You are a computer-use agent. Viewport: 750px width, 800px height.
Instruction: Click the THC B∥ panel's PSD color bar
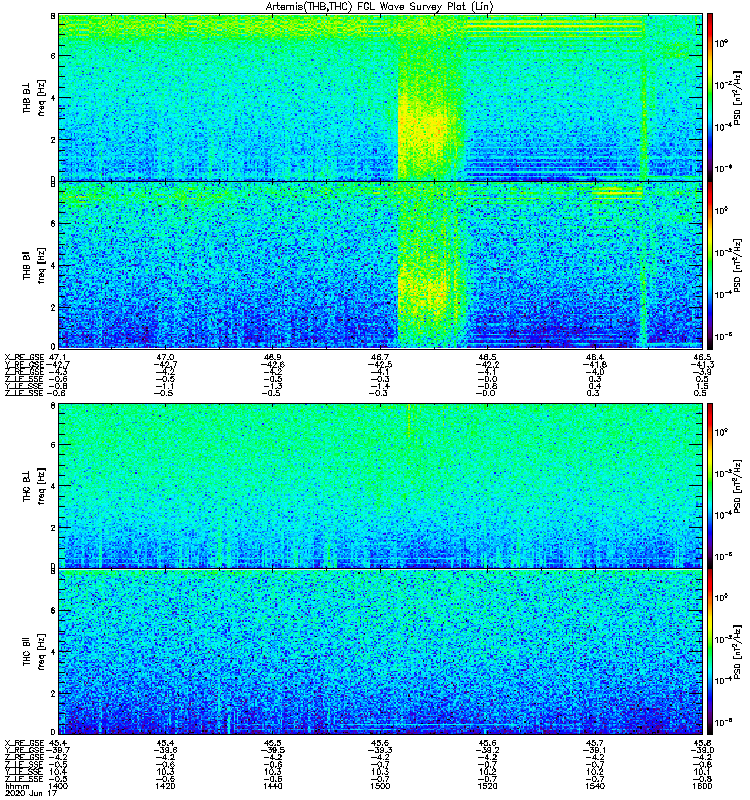[710, 652]
